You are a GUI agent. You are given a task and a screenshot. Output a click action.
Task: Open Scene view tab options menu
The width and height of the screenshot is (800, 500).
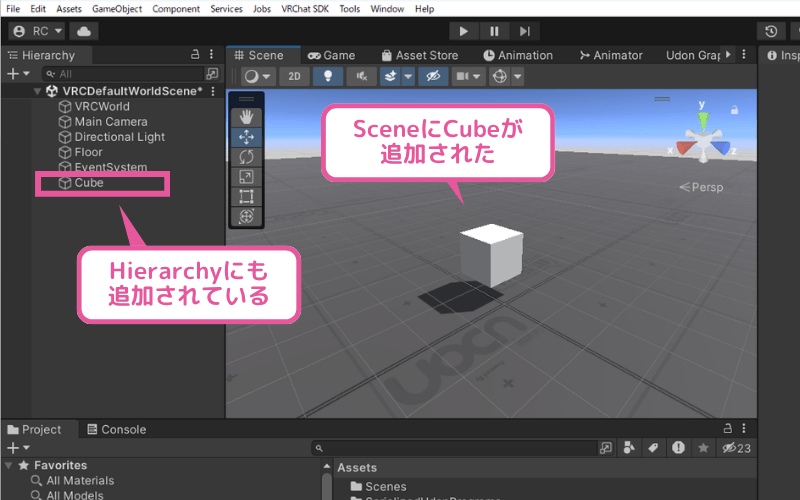pyautogui.click(x=744, y=54)
